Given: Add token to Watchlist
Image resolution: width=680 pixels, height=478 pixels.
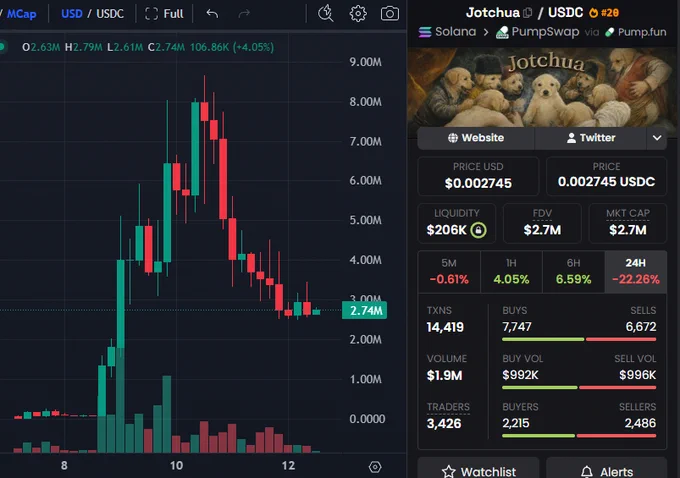Looking at the screenshot, I should [478, 468].
